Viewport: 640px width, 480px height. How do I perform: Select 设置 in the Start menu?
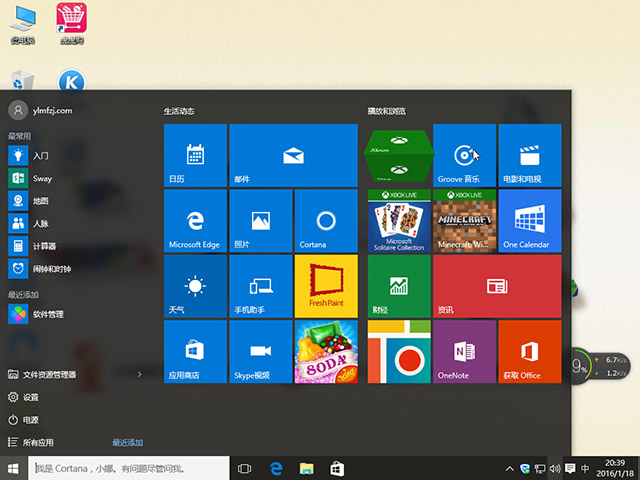click(30, 397)
